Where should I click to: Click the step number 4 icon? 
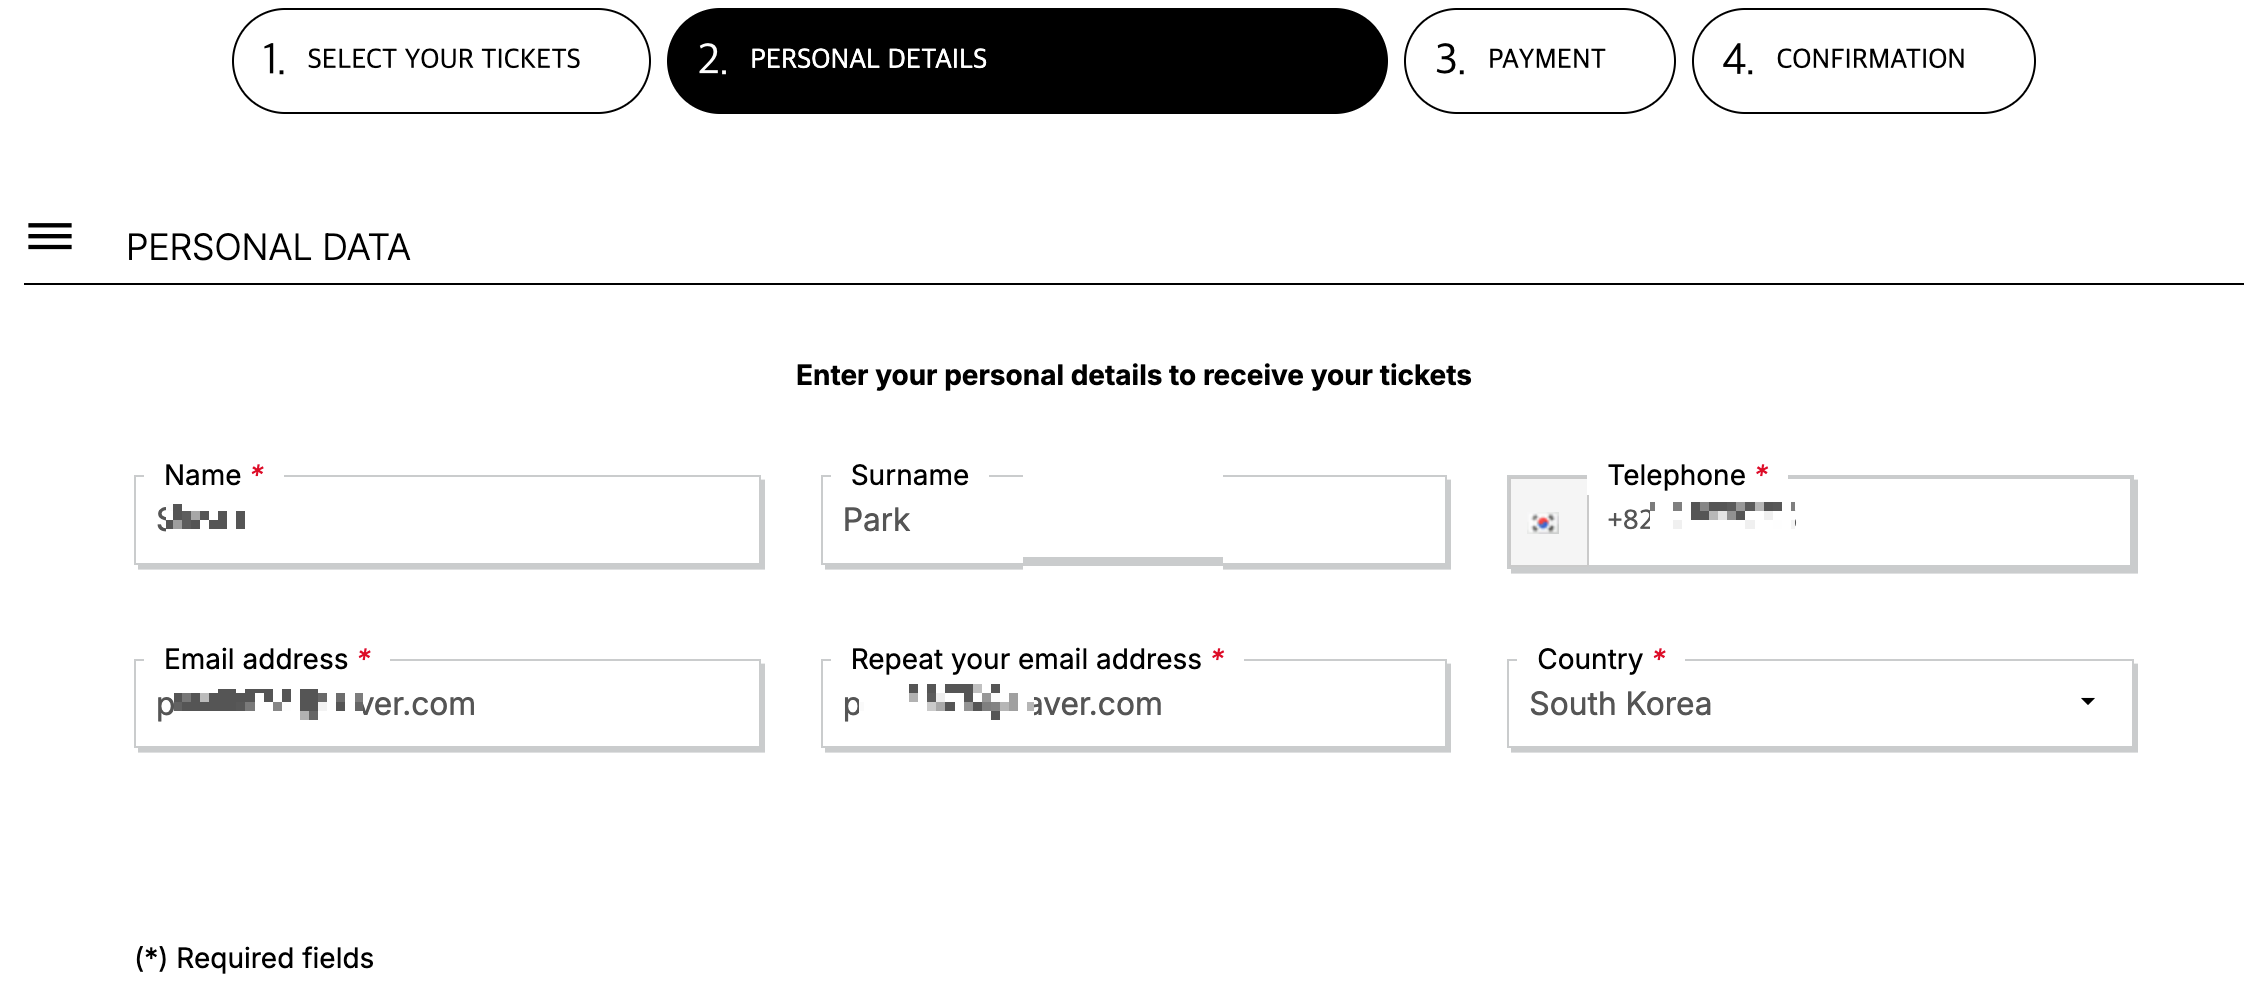coord(1737,60)
